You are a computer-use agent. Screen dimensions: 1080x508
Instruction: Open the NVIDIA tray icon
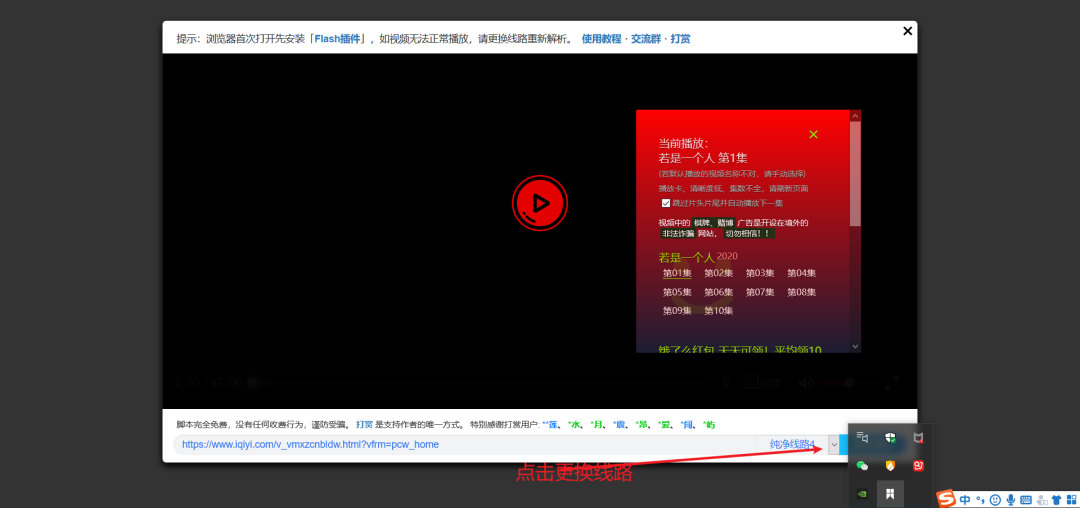point(862,493)
